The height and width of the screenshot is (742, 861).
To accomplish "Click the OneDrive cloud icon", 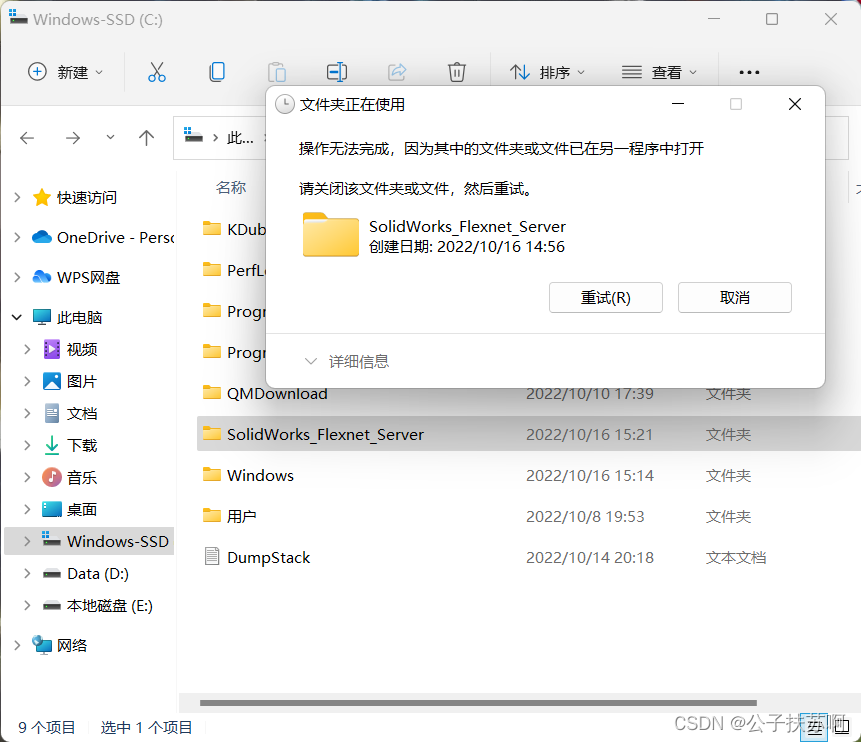I will click(x=42, y=237).
